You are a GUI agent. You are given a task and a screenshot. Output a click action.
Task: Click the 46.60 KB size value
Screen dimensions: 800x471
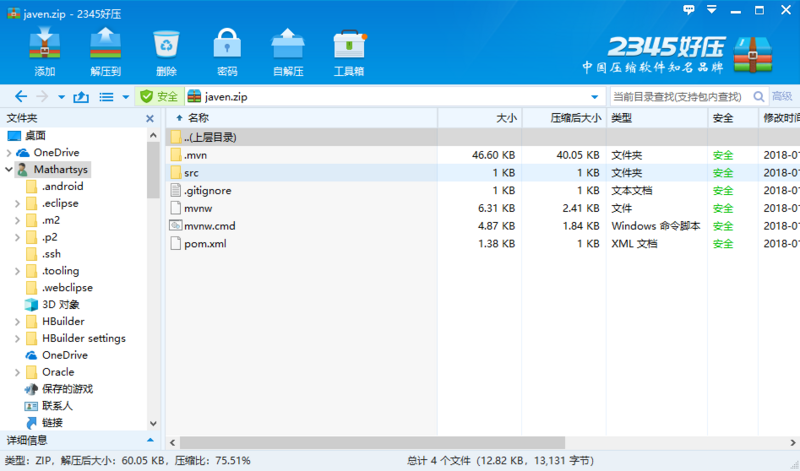pos(493,155)
